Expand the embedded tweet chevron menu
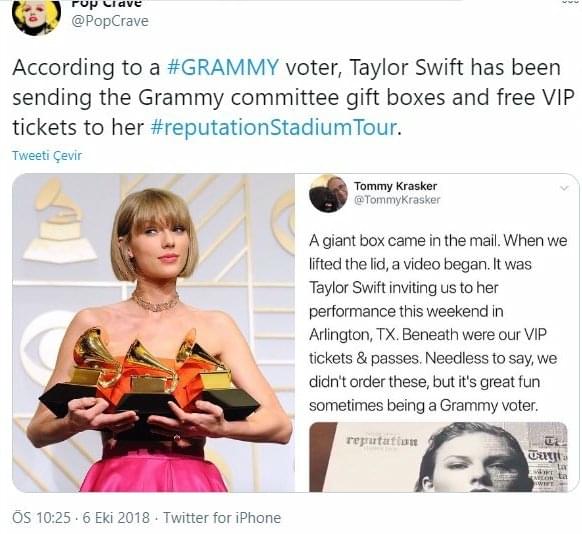The width and height of the screenshot is (582, 534). click(x=564, y=188)
